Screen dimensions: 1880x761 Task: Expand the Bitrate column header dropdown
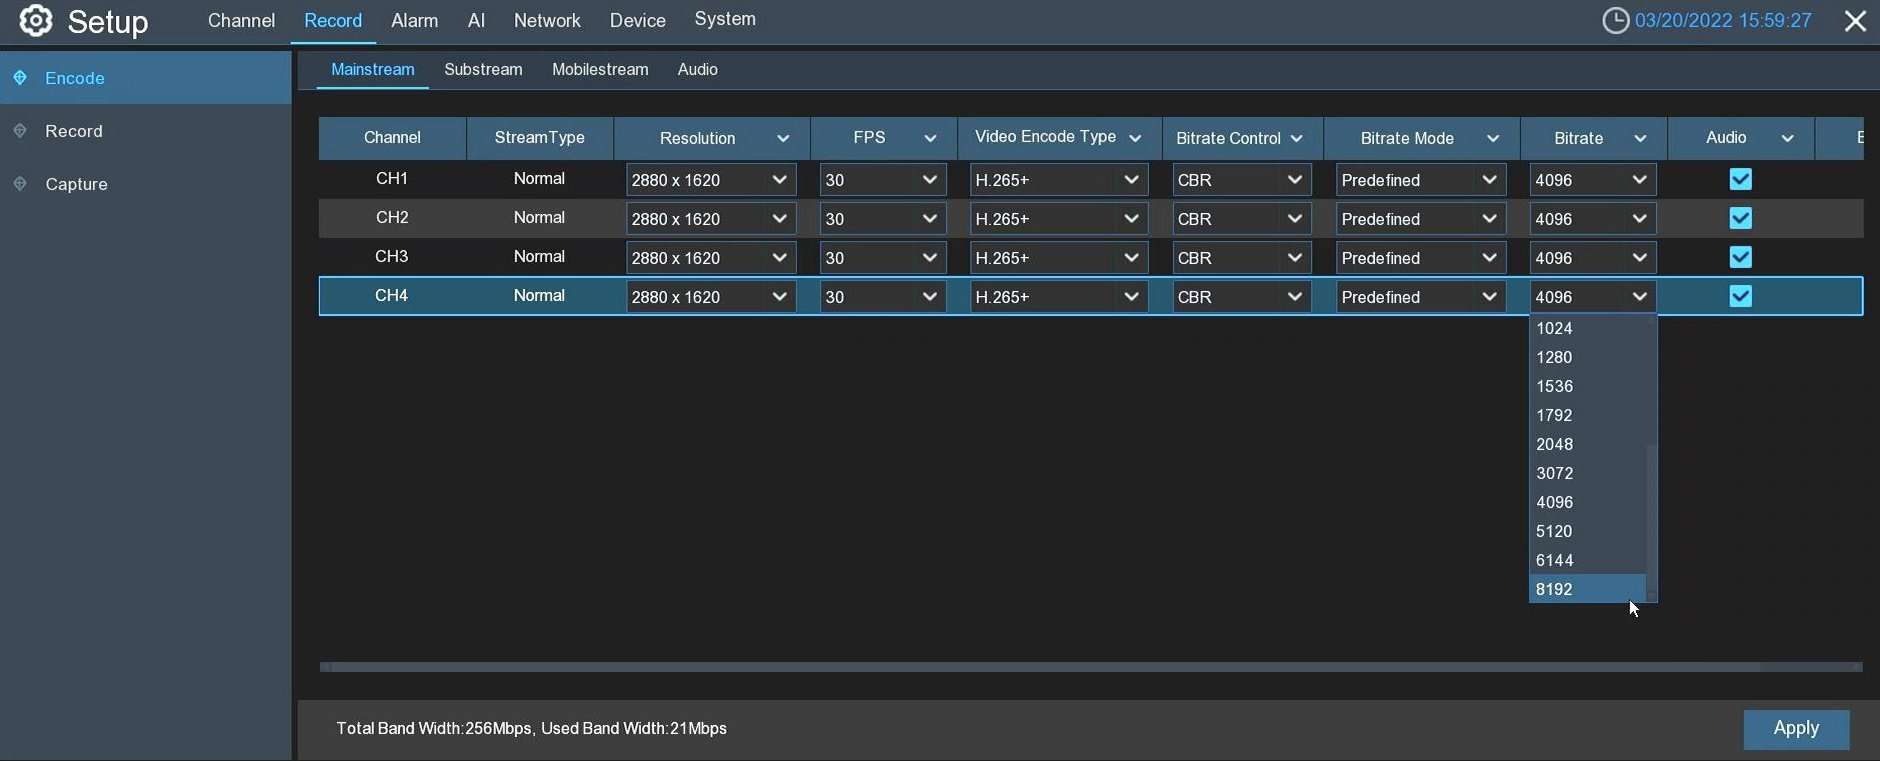click(1640, 138)
